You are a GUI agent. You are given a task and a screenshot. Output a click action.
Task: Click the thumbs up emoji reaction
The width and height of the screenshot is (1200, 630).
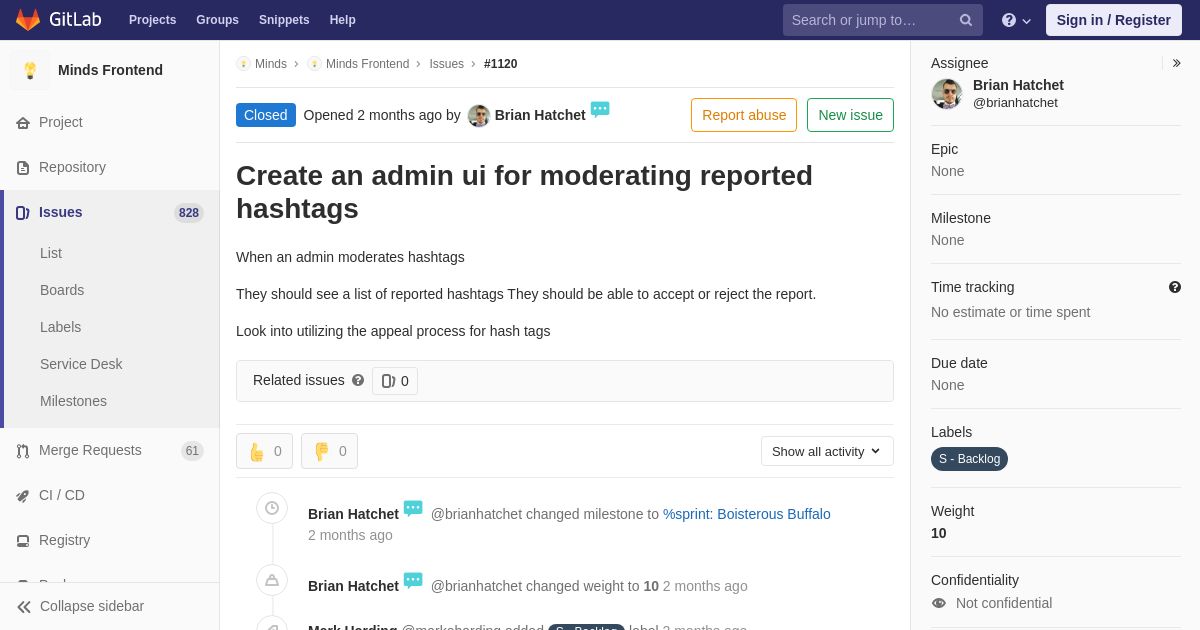pos(264,451)
